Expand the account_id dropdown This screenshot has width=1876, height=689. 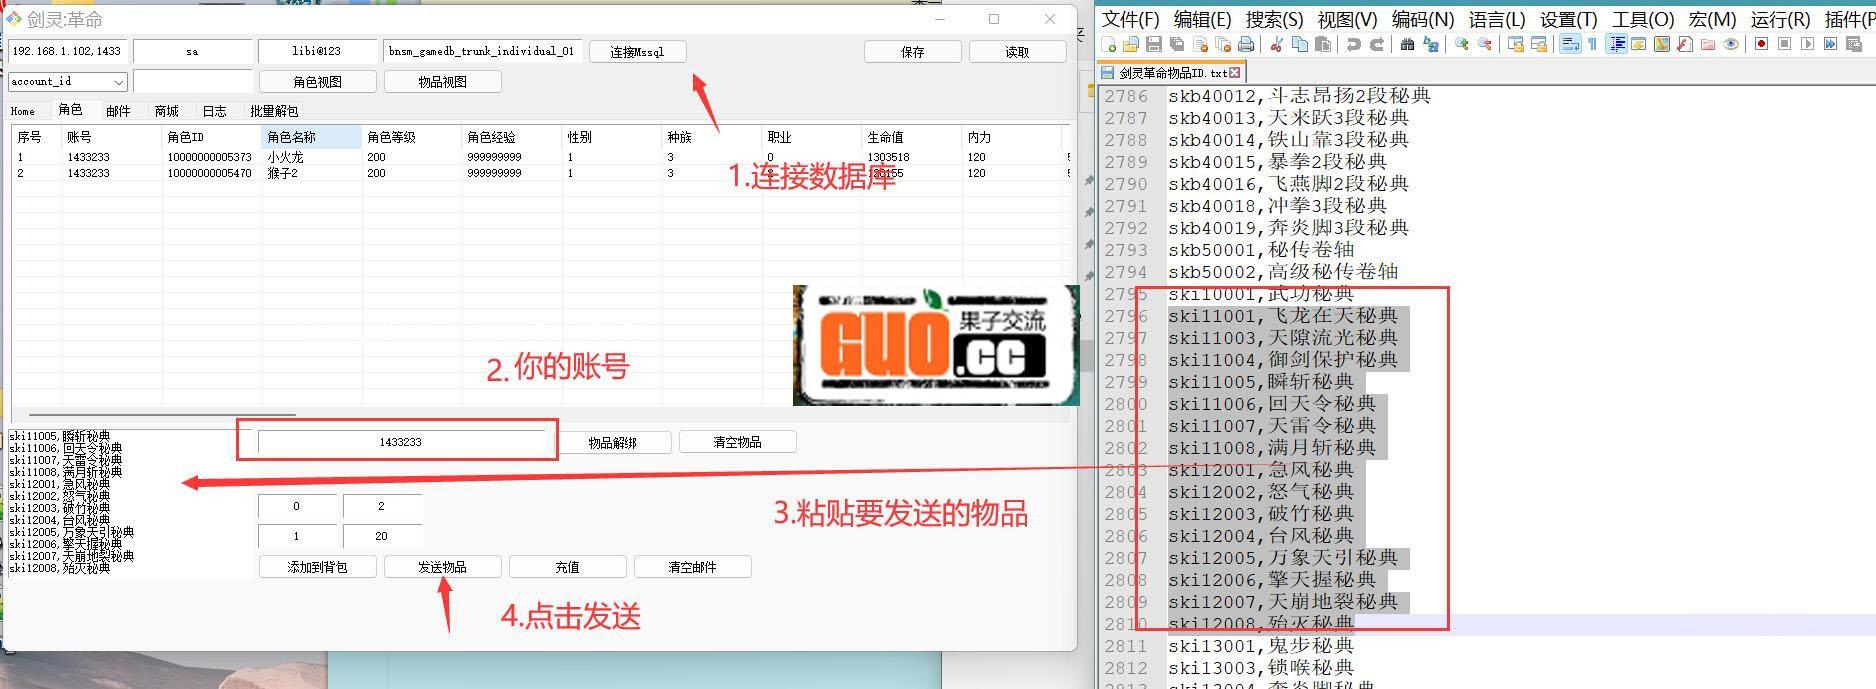click(118, 82)
